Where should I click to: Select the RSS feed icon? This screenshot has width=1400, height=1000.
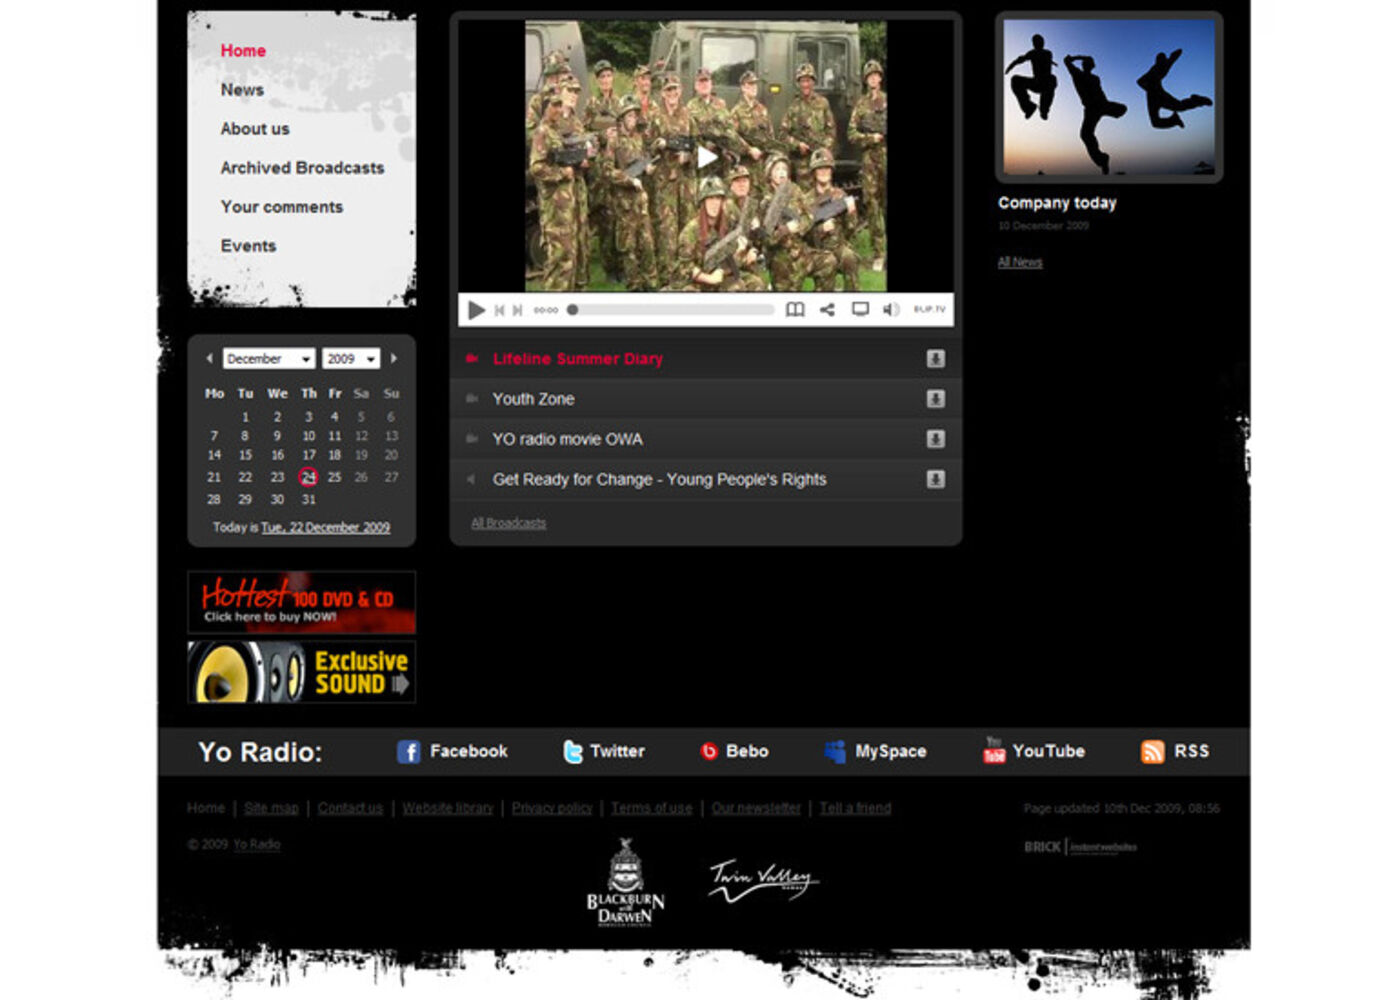pyautogui.click(x=1152, y=751)
